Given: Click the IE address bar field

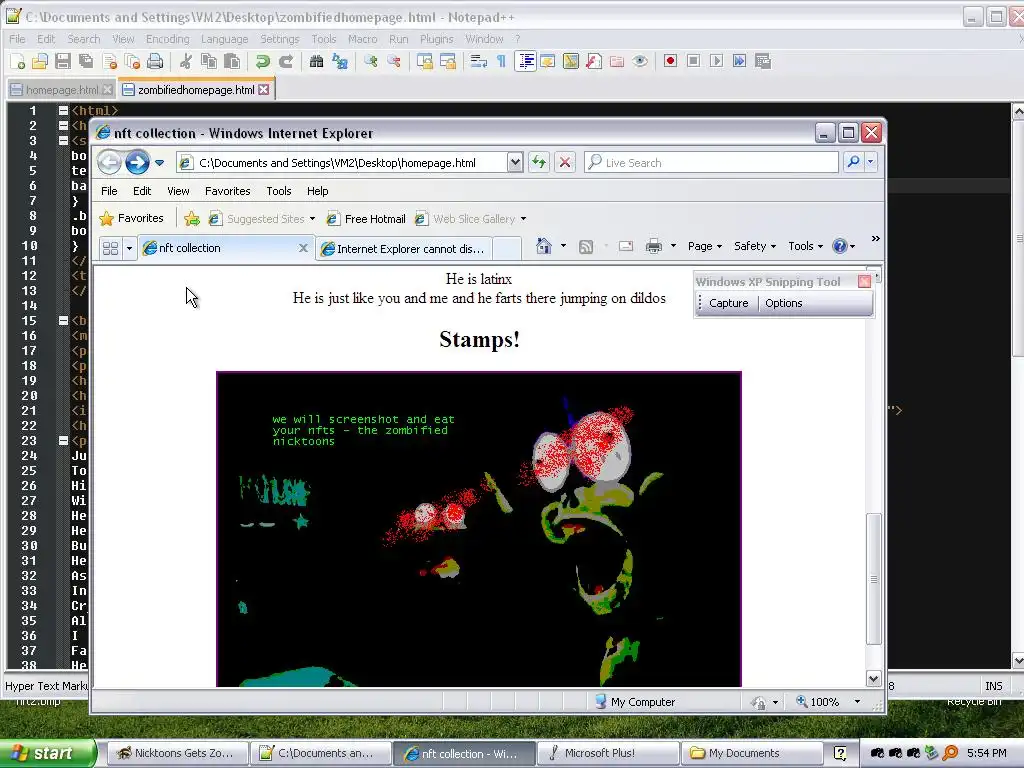Looking at the screenshot, I should [342, 163].
